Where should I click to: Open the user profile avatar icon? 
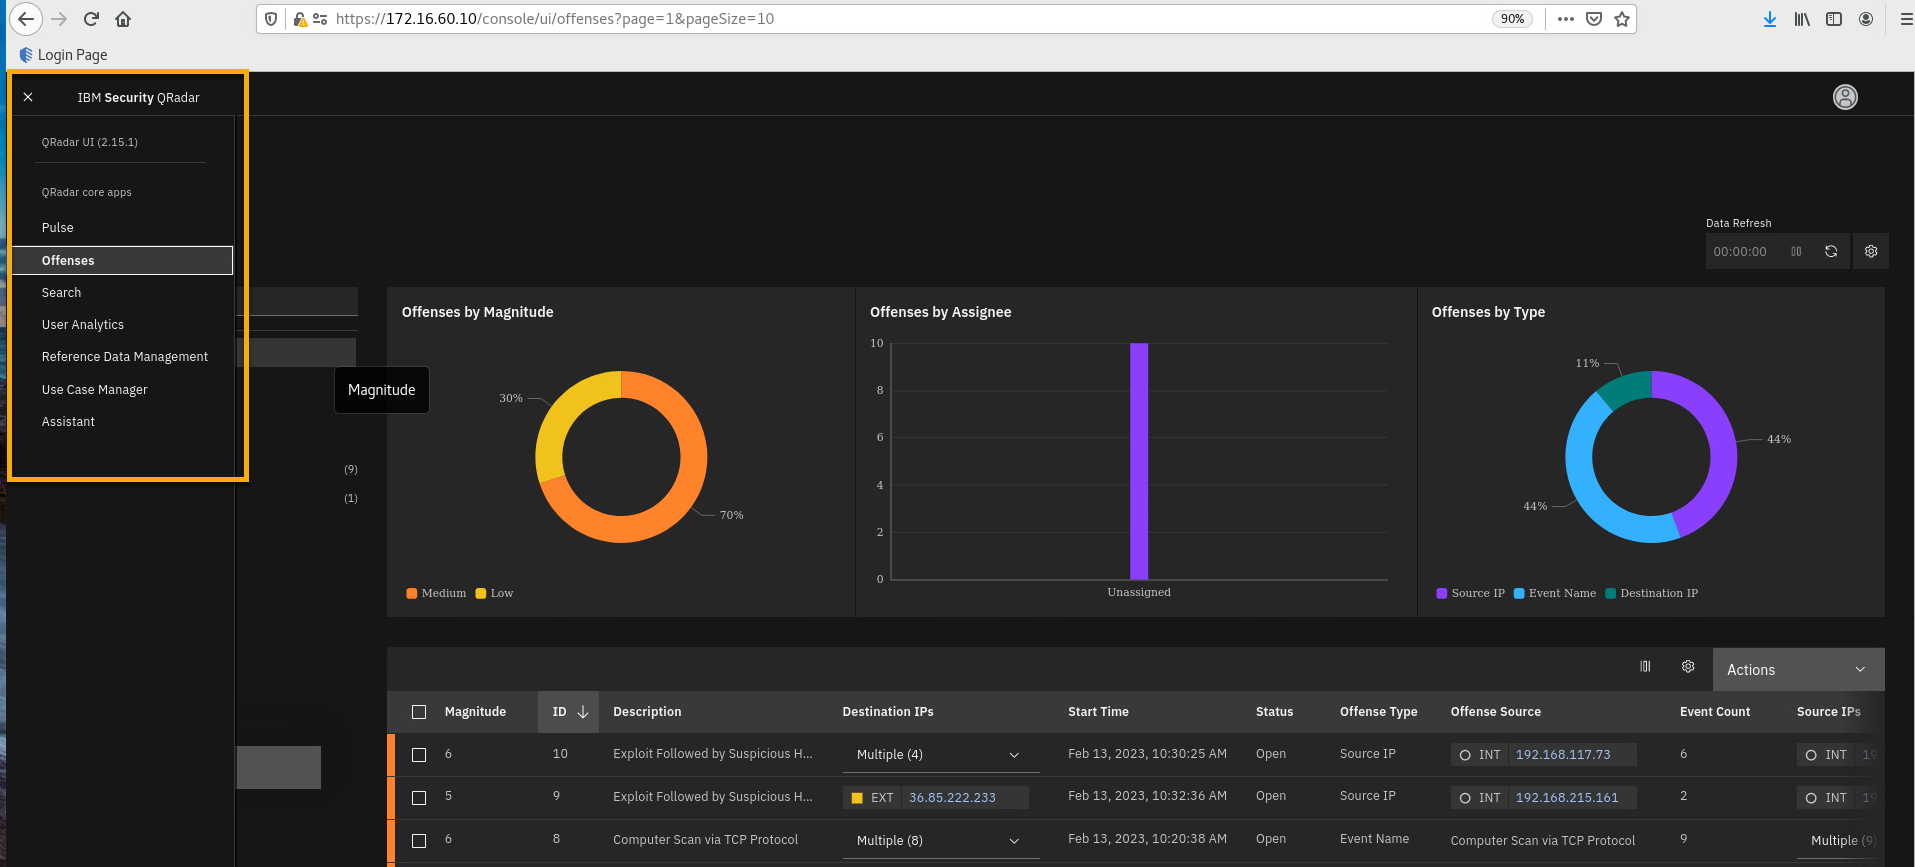(x=1845, y=97)
